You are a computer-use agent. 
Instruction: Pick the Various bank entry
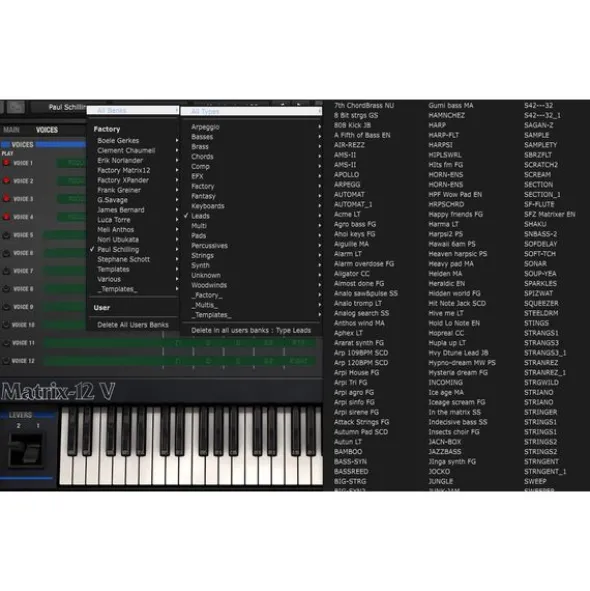[133, 279]
